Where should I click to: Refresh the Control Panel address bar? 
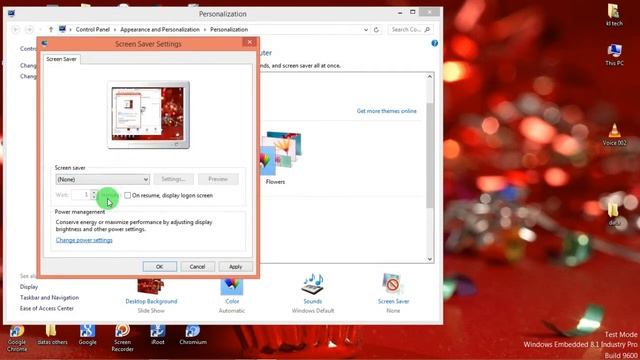(x=376, y=29)
